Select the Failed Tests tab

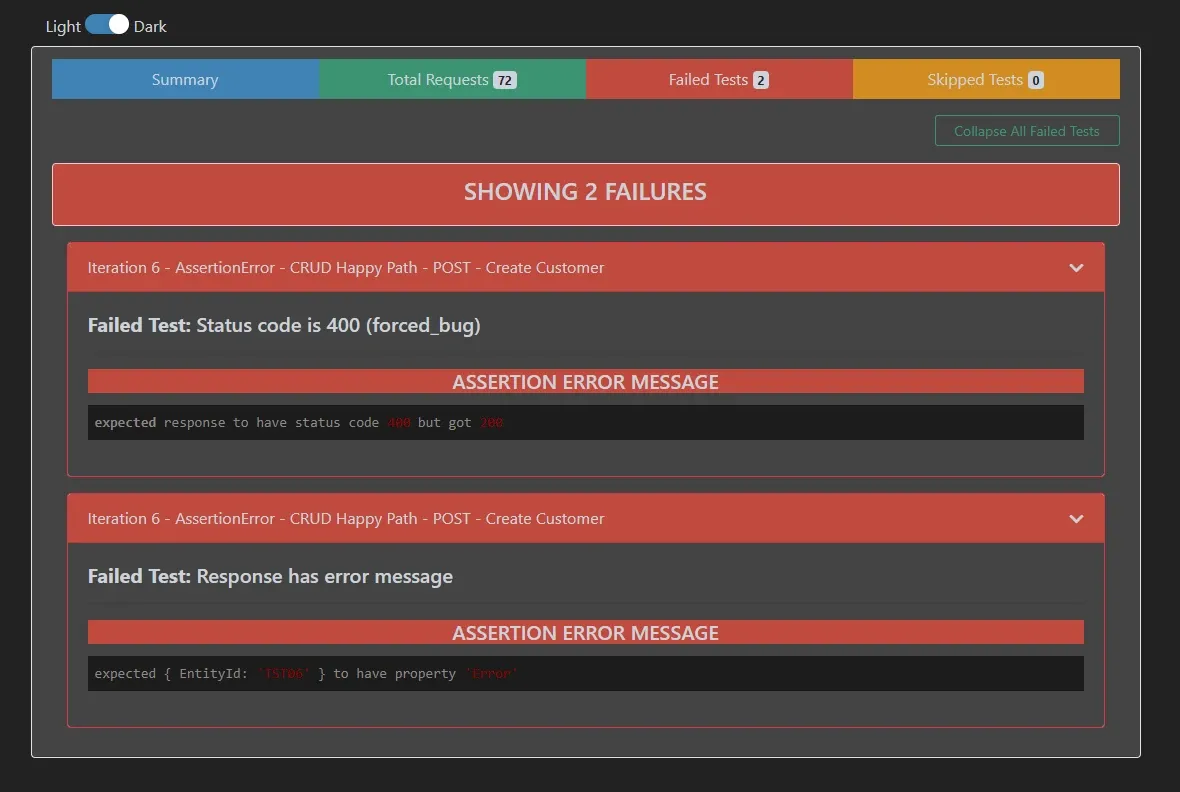point(707,79)
